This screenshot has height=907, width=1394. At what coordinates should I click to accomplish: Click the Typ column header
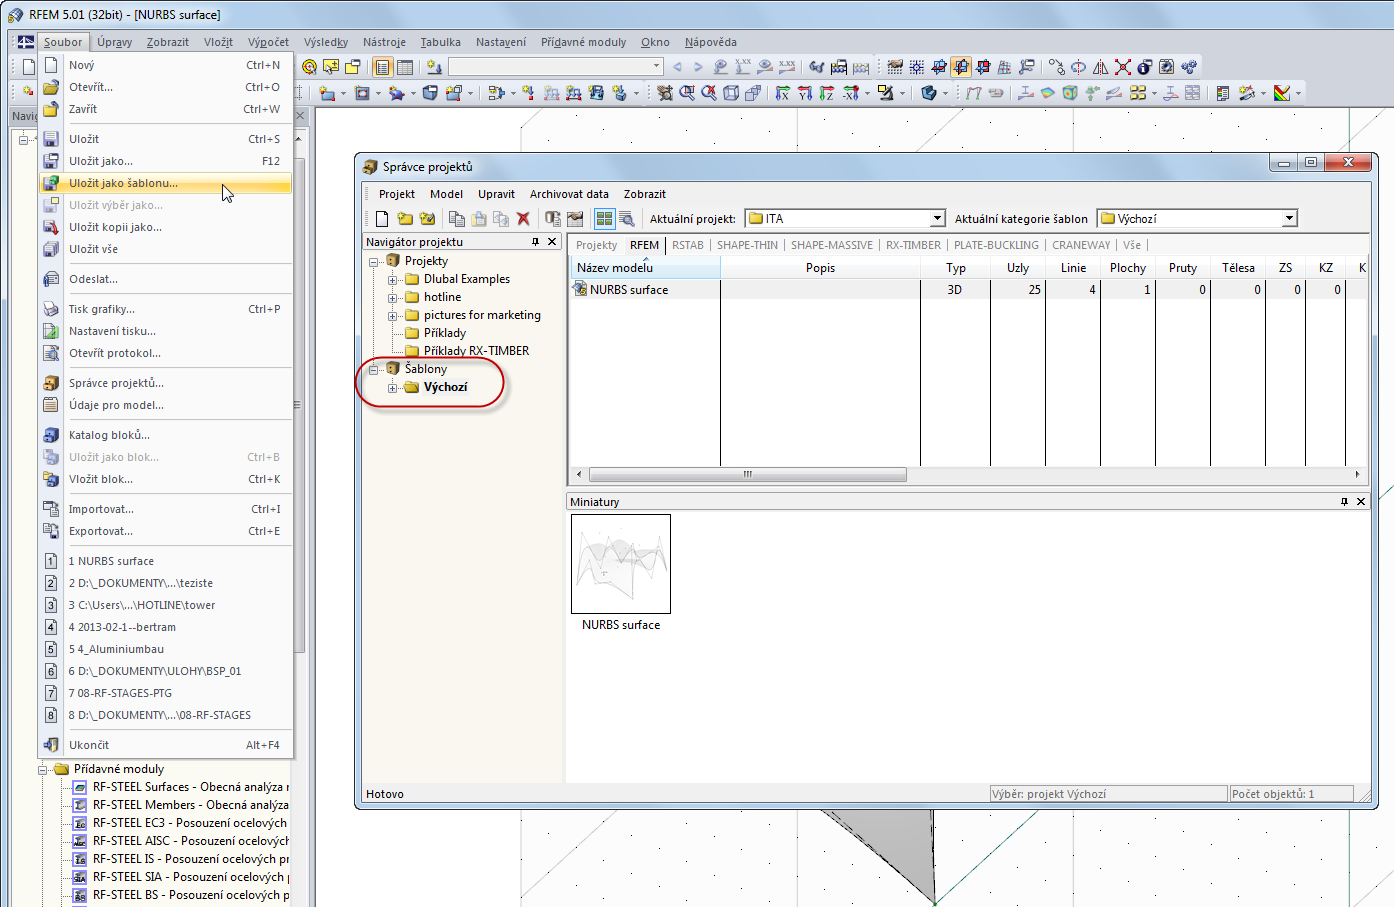[956, 268]
